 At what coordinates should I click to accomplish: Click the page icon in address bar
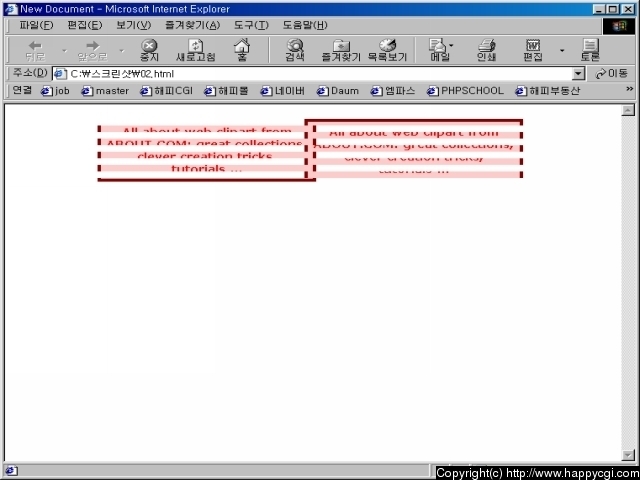coord(60,74)
